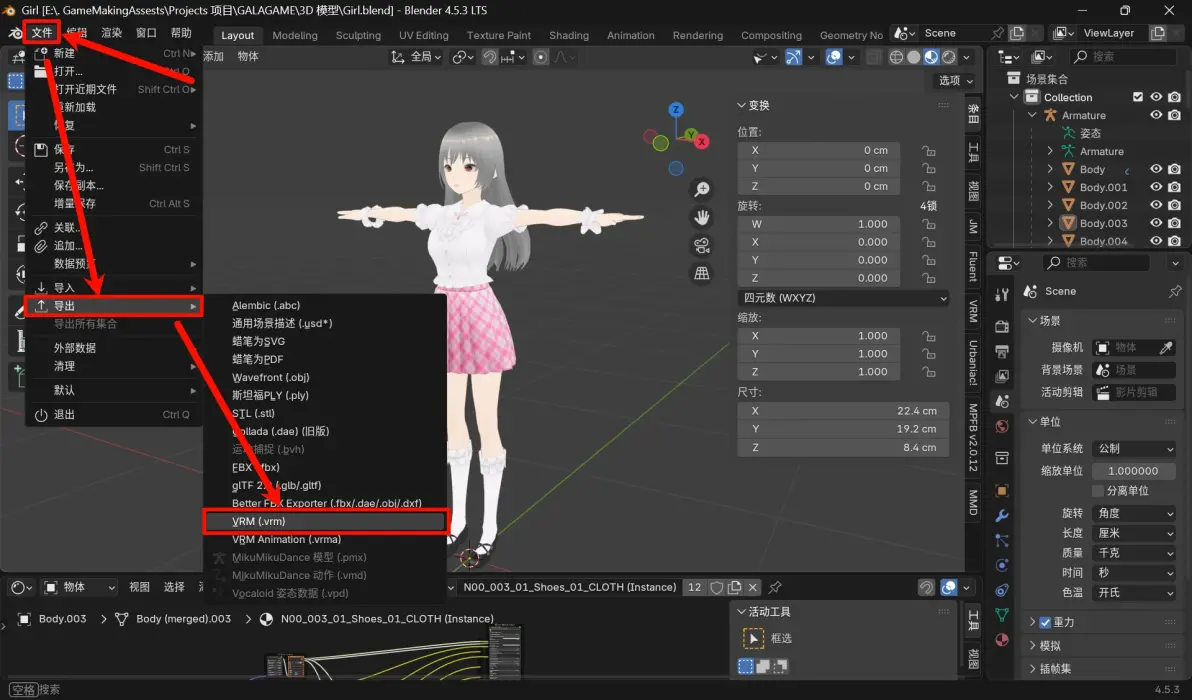Click the fake user shield for Shoes material
The image size is (1192, 700).
pos(716,587)
